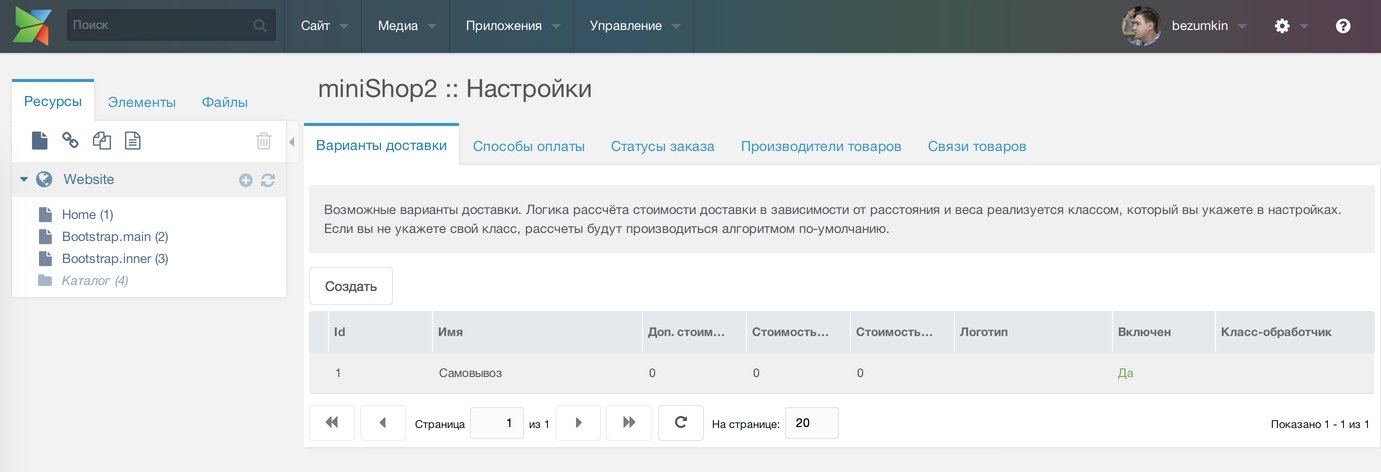The width and height of the screenshot is (1381, 472).
Task: Sort by Логотип column header
Action: pos(1031,332)
